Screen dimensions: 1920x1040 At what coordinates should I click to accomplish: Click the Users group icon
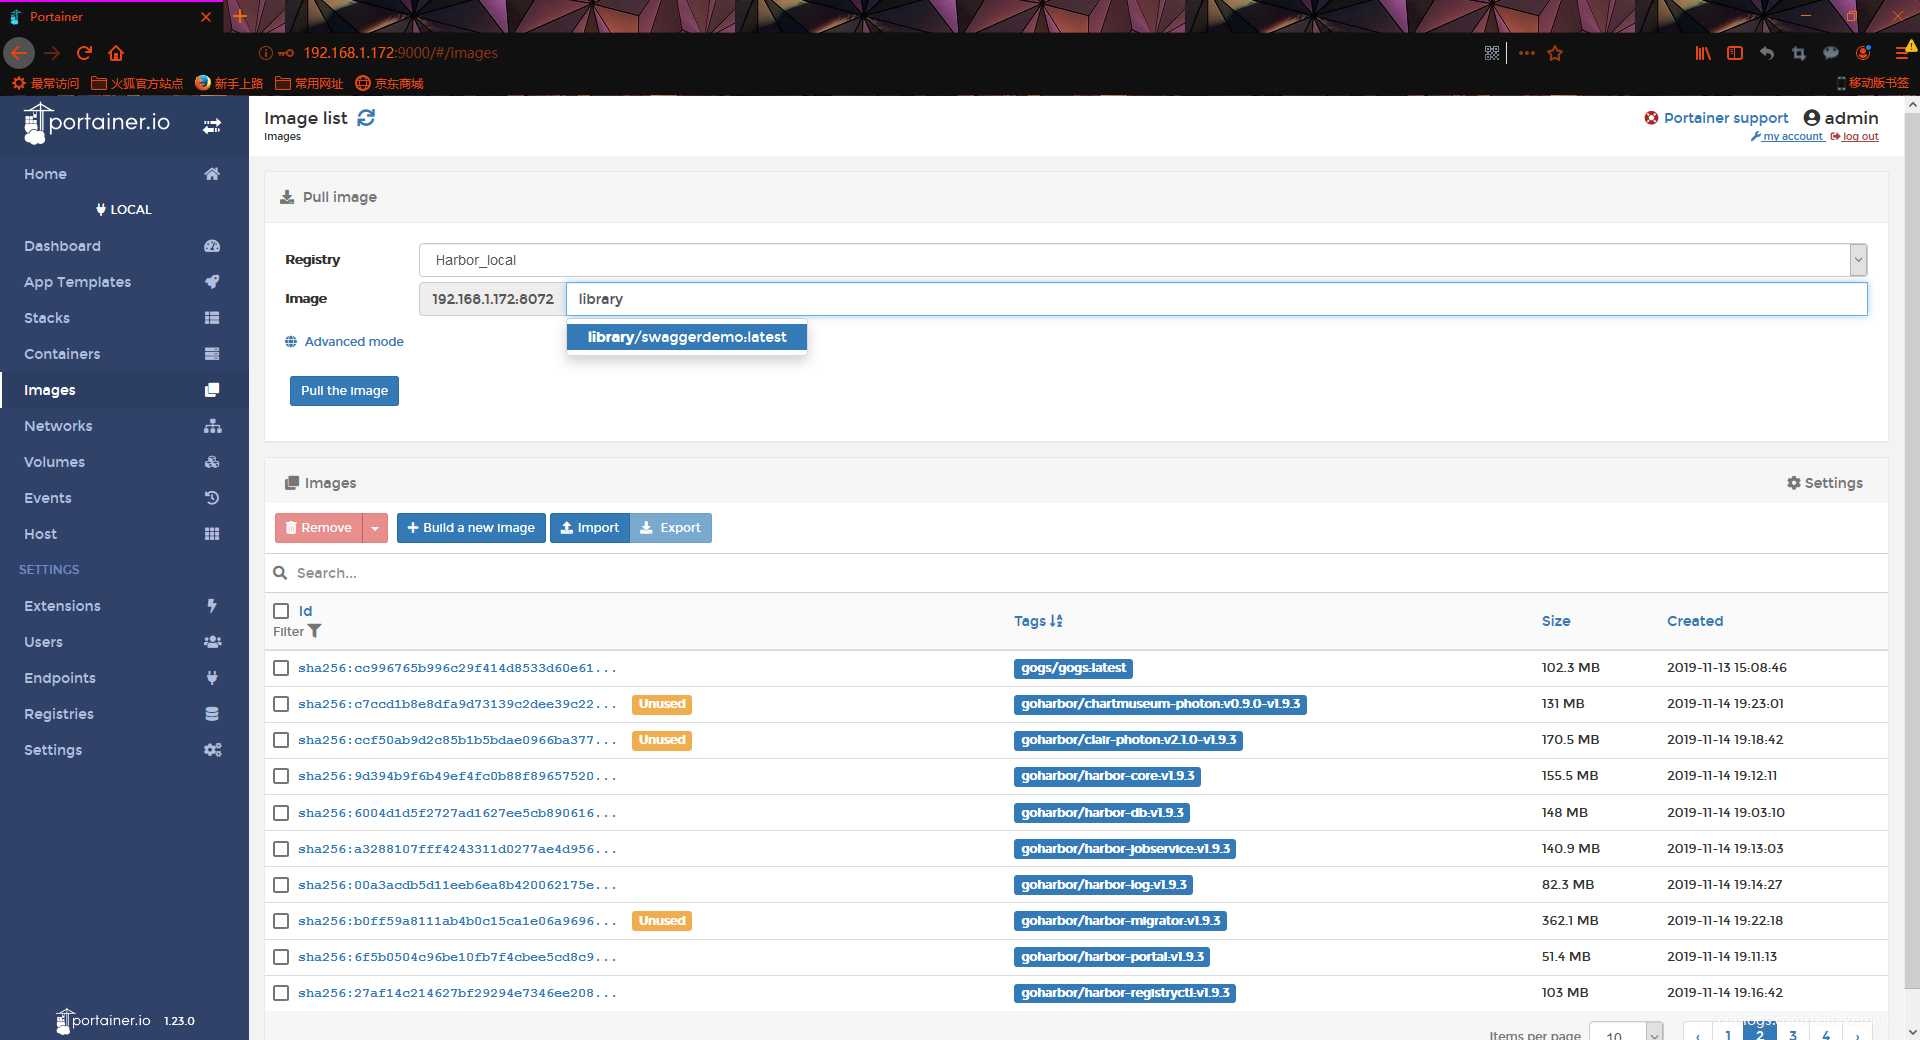click(x=212, y=642)
